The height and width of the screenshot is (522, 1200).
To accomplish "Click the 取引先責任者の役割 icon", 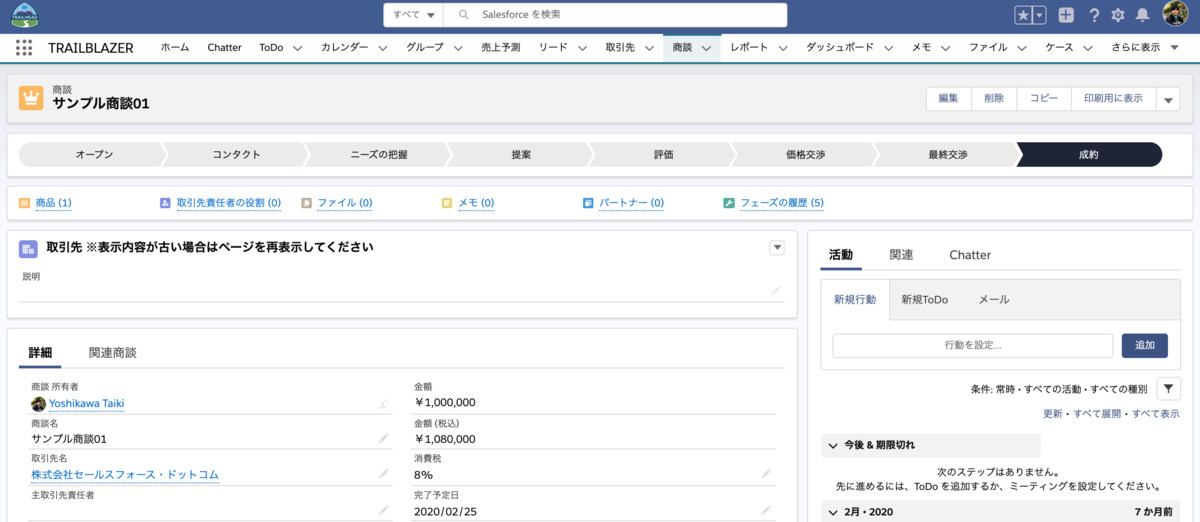I will click(165, 203).
